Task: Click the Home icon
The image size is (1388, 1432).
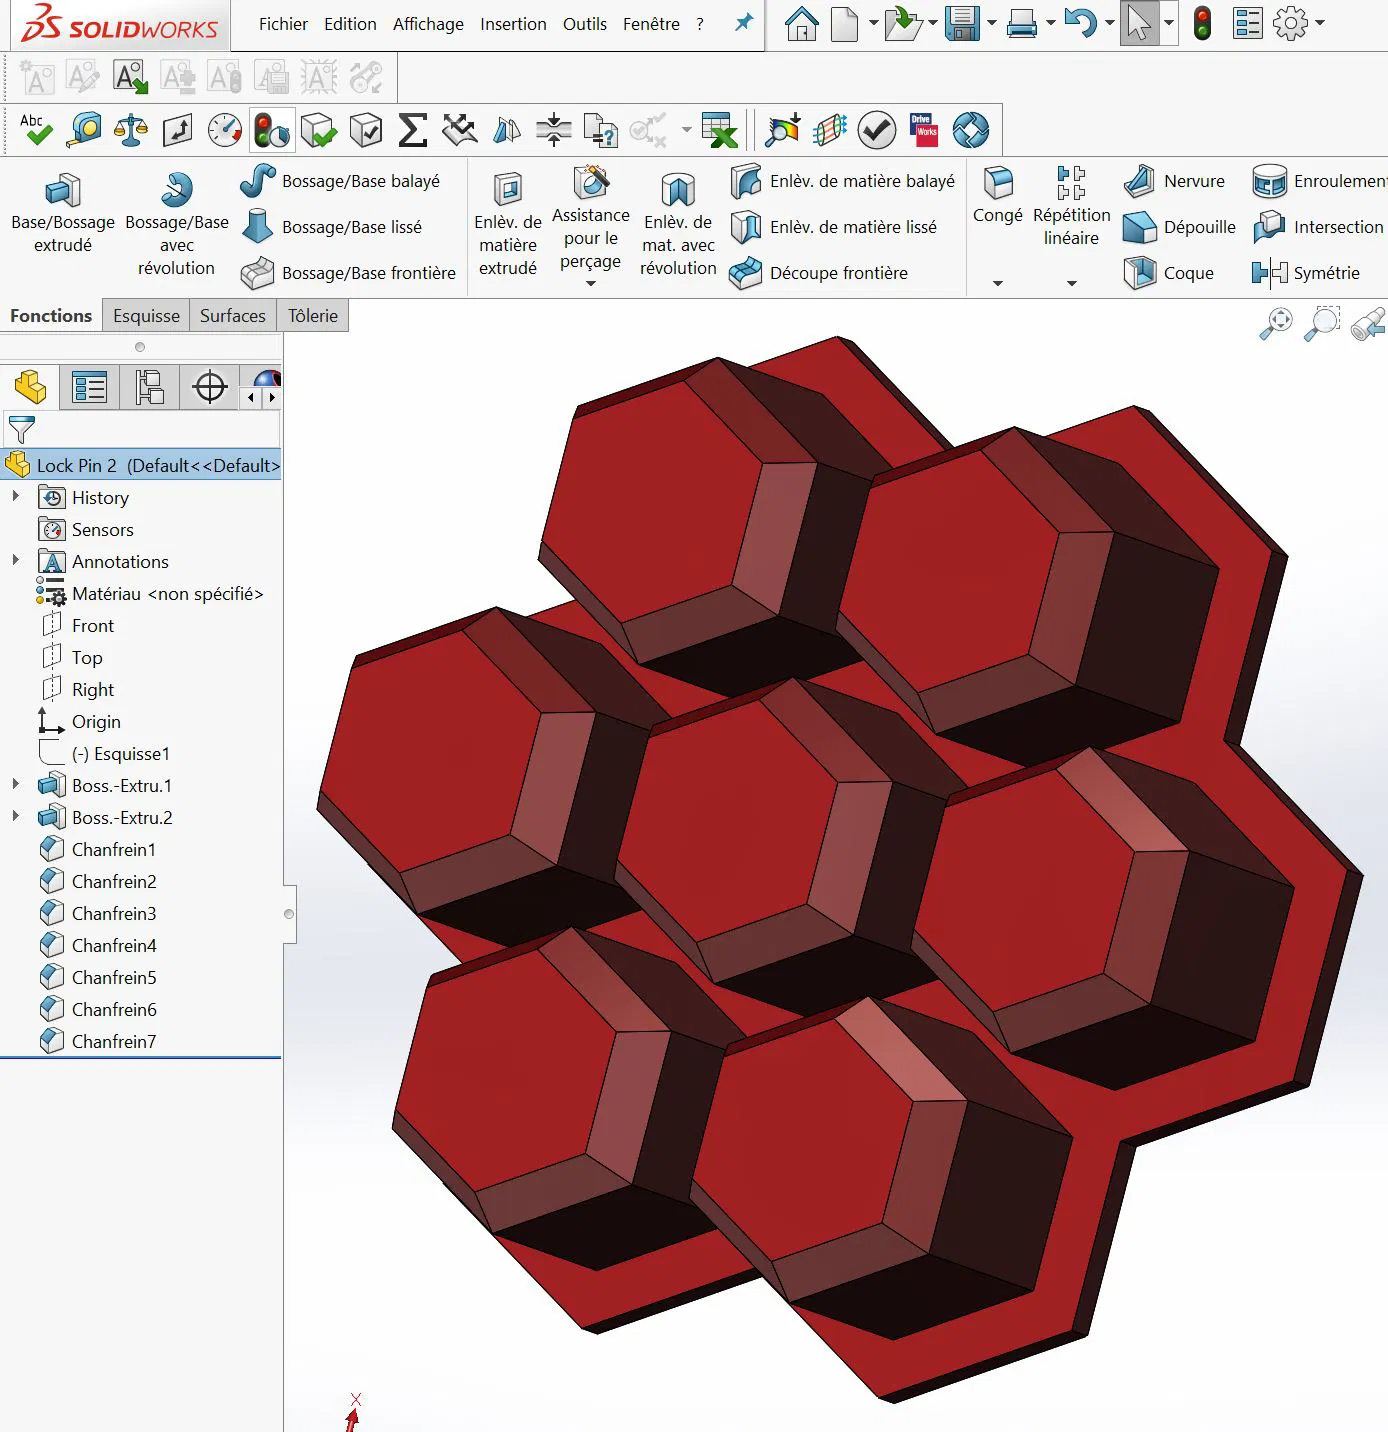Action: coord(801,23)
